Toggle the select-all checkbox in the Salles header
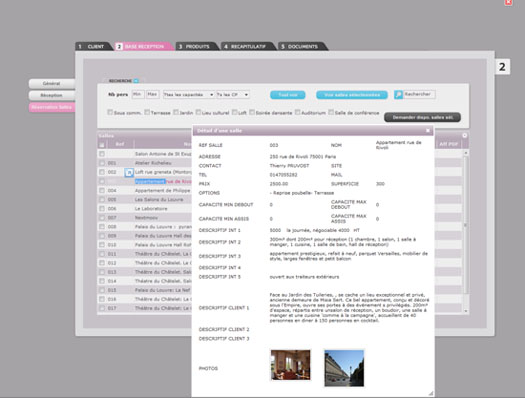Image resolution: width=525 pixels, height=398 pixels. click(102, 145)
